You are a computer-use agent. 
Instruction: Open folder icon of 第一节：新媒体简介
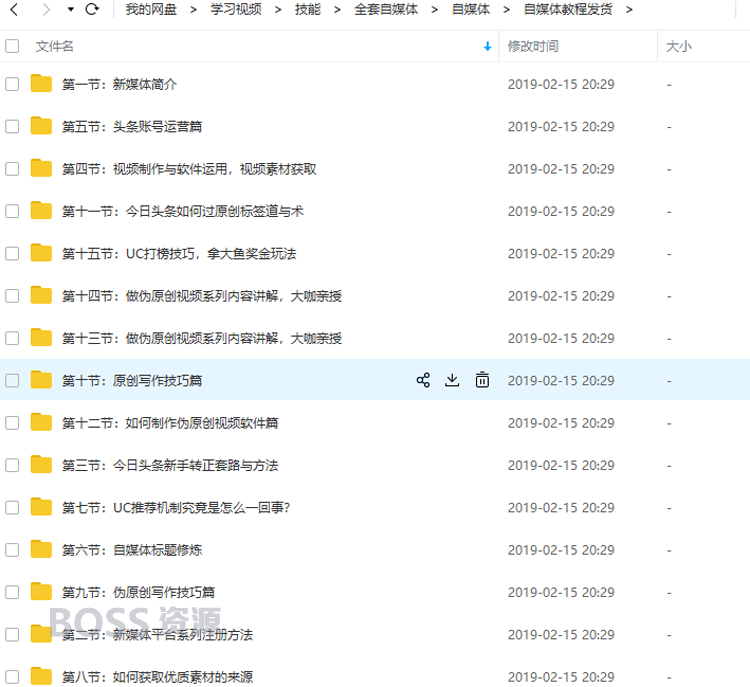click(41, 83)
